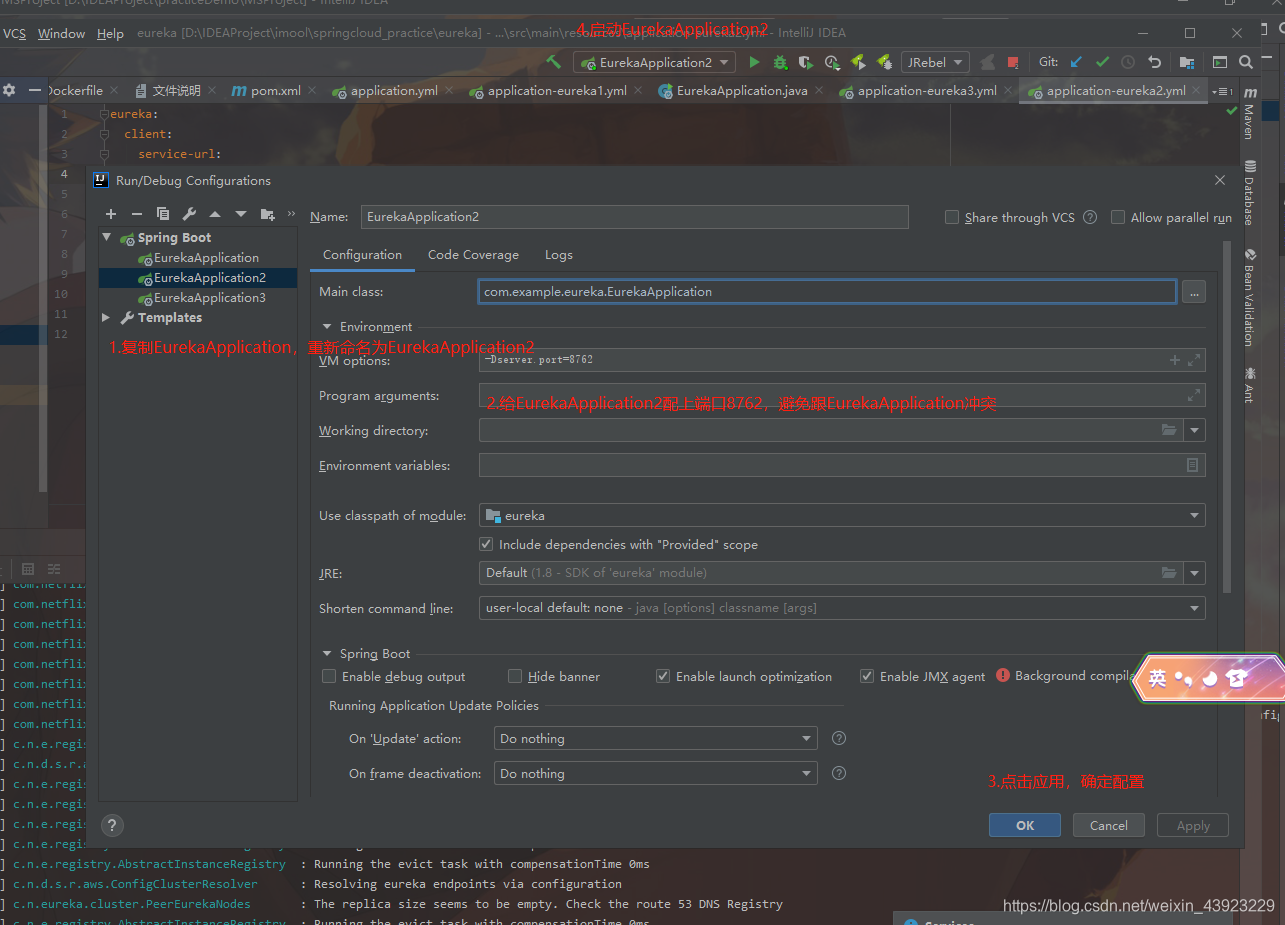Show Git history clock icon
1285x925 pixels.
(1128, 62)
